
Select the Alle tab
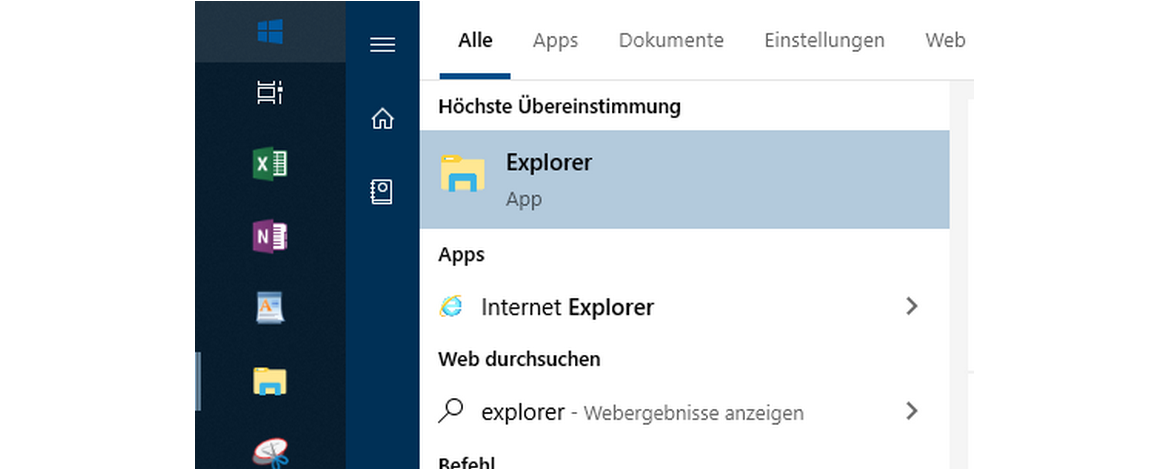point(475,41)
